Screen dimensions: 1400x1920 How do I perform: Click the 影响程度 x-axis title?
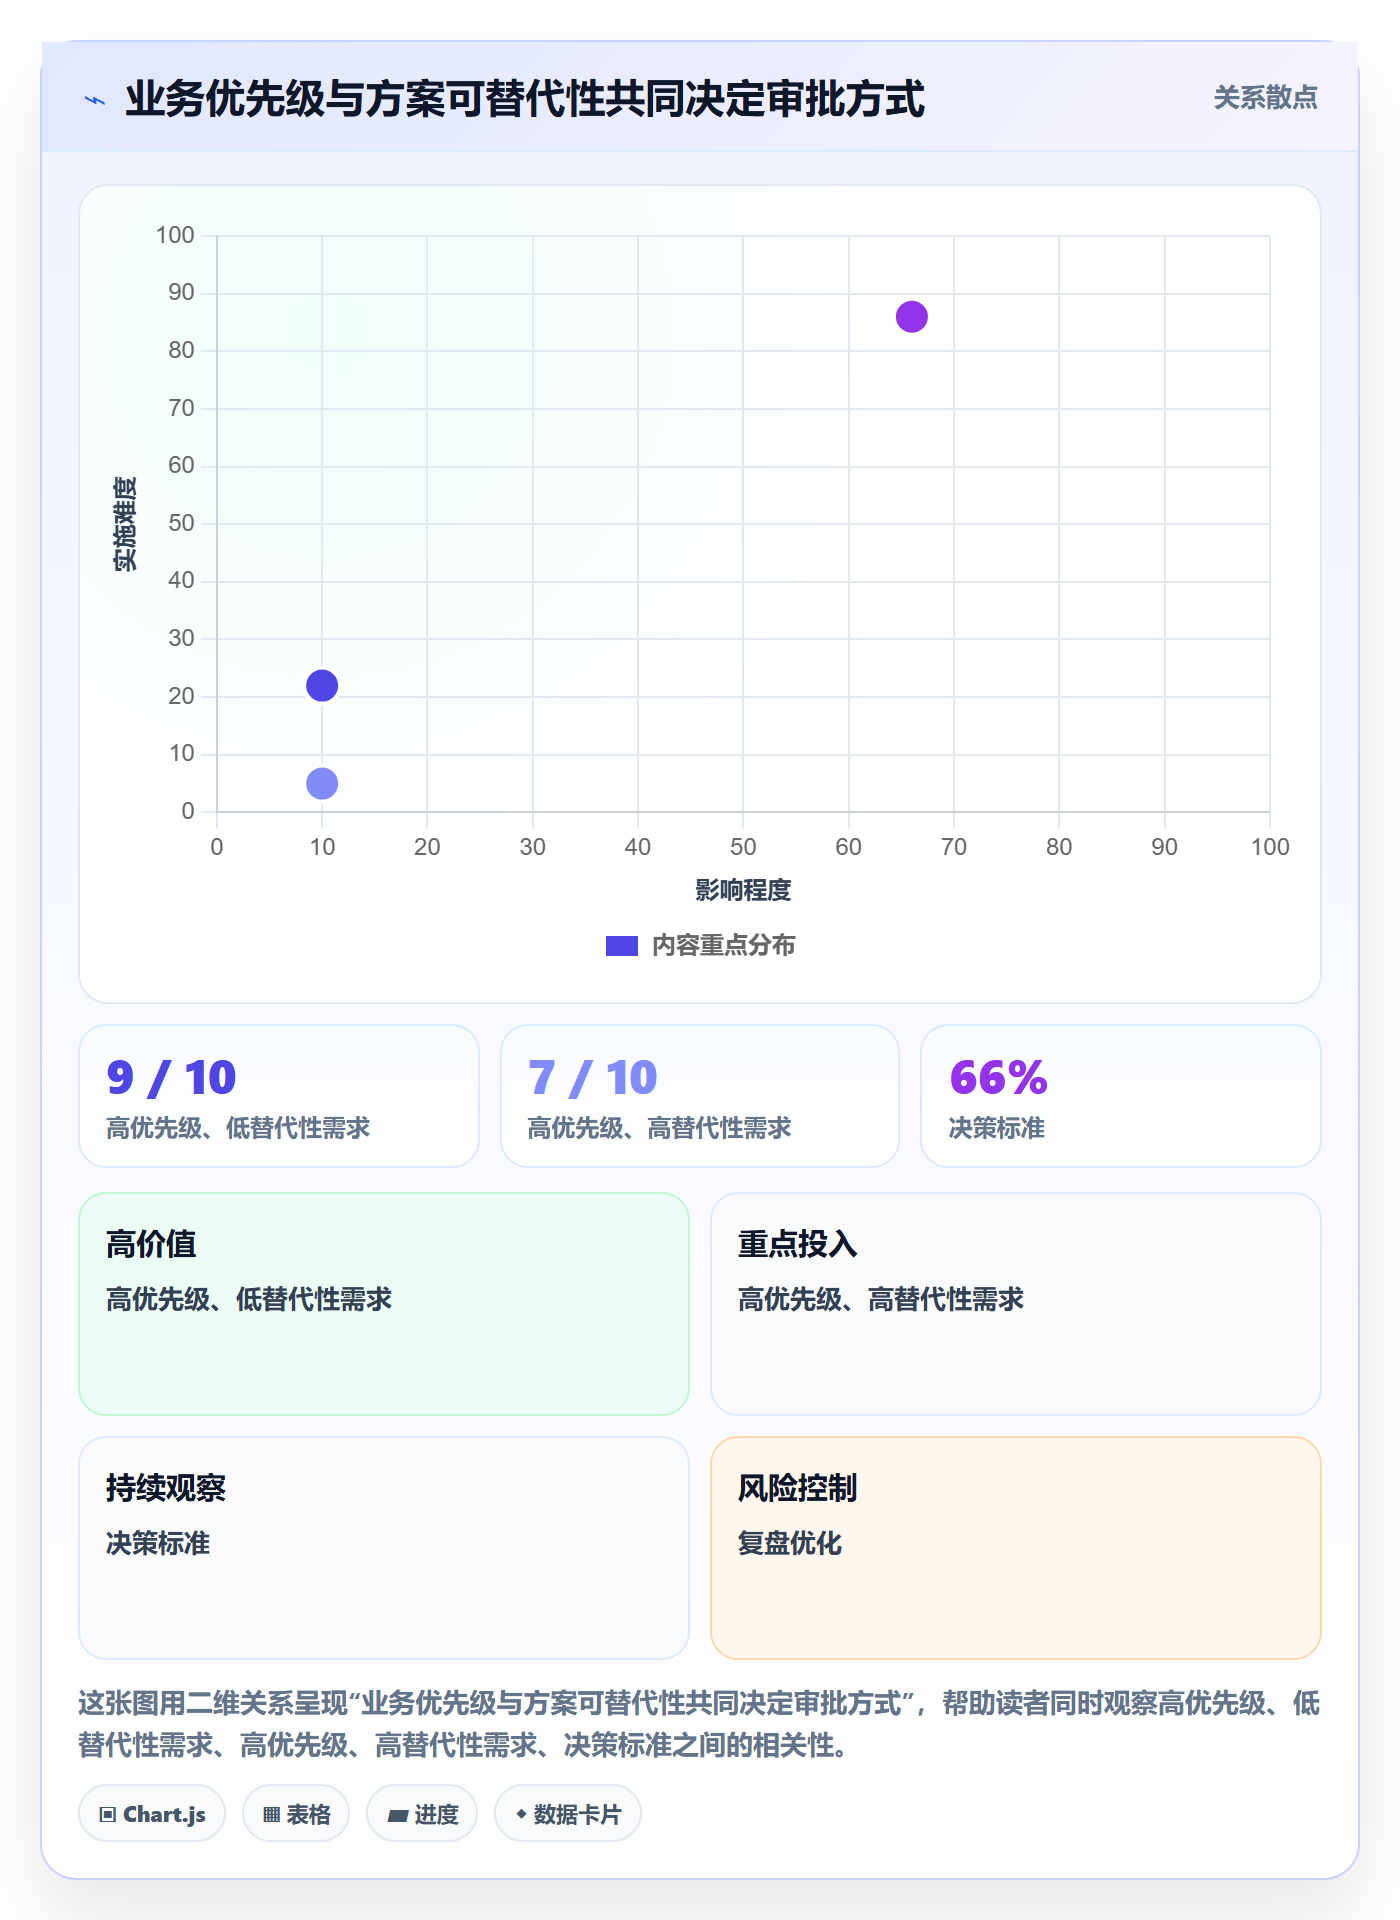[x=743, y=890]
